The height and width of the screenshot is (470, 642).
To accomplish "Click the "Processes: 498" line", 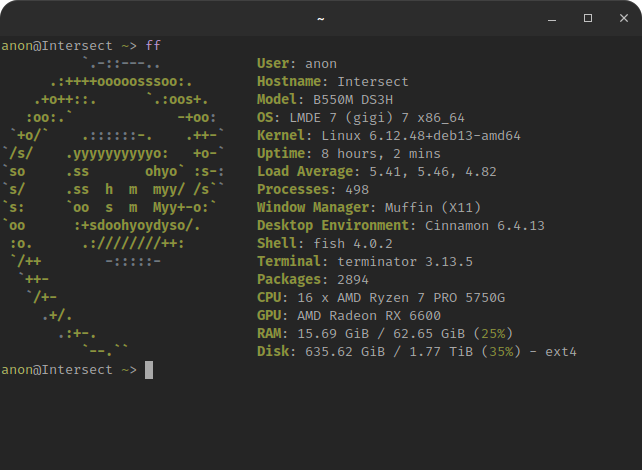I will (x=313, y=190).
